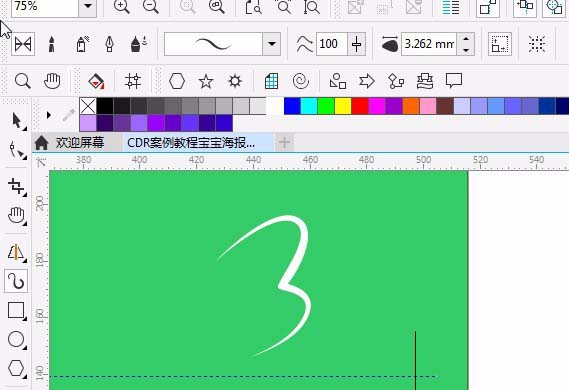This screenshot has height=390, width=569.
Task: Click the freehand smoothing value 100
Action: coord(332,44)
